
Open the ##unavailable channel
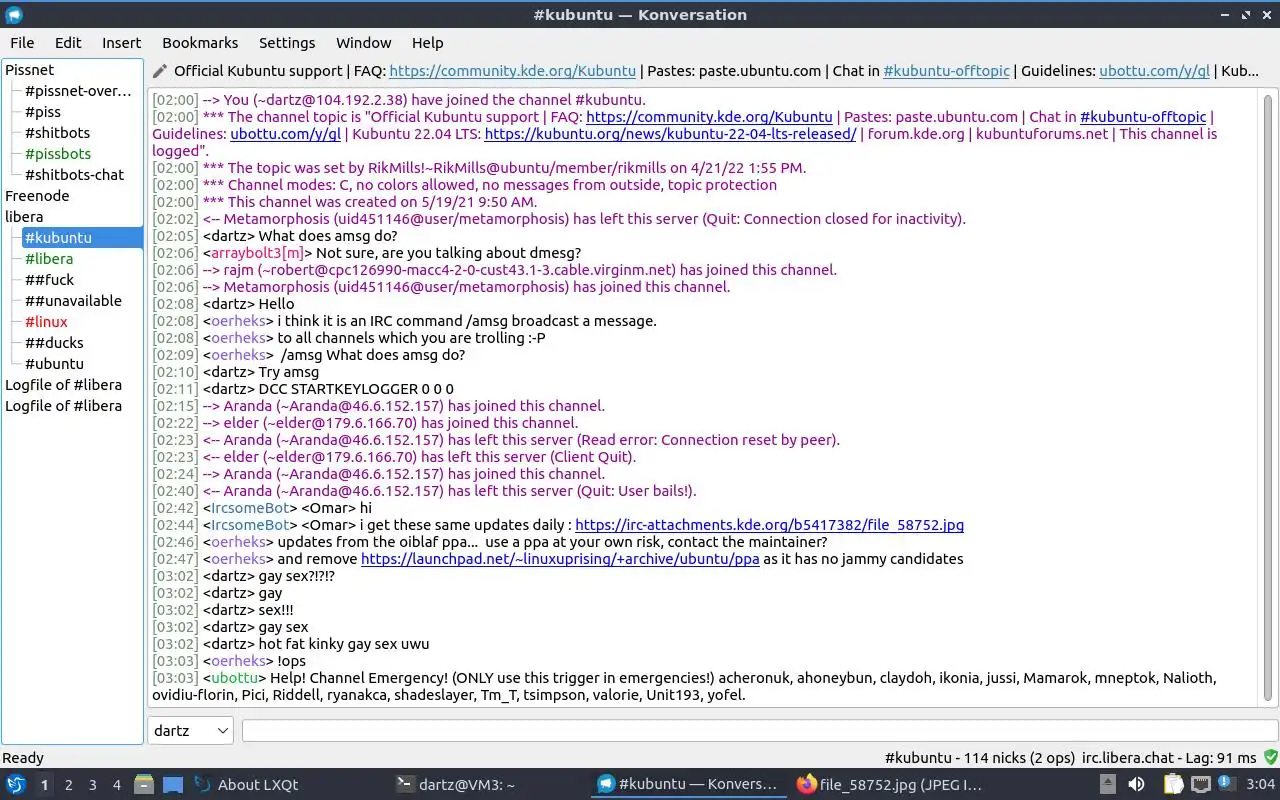(x=73, y=301)
